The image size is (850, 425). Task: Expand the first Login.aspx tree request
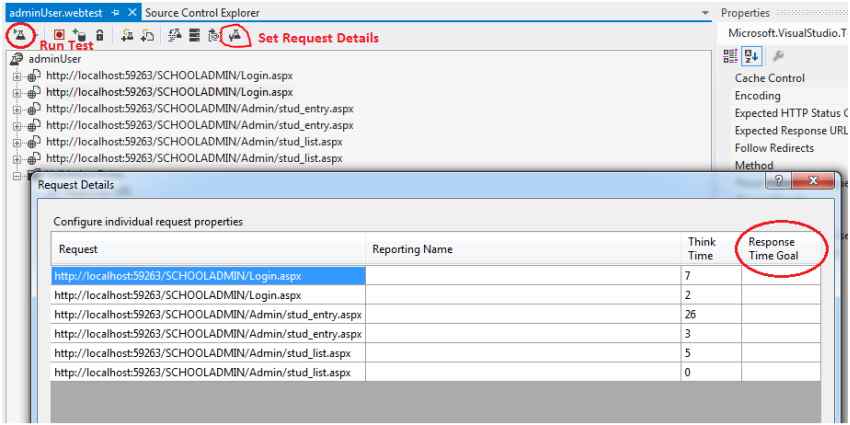pos(16,76)
